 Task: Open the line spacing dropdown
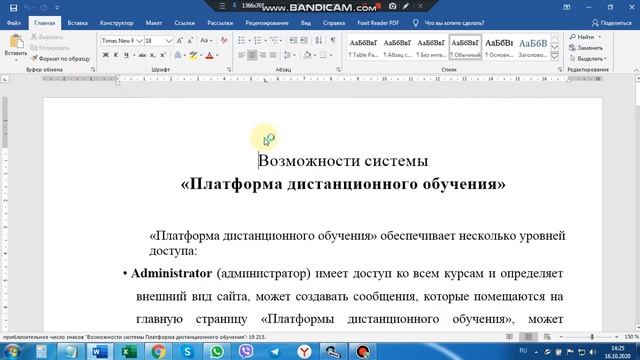289,55
